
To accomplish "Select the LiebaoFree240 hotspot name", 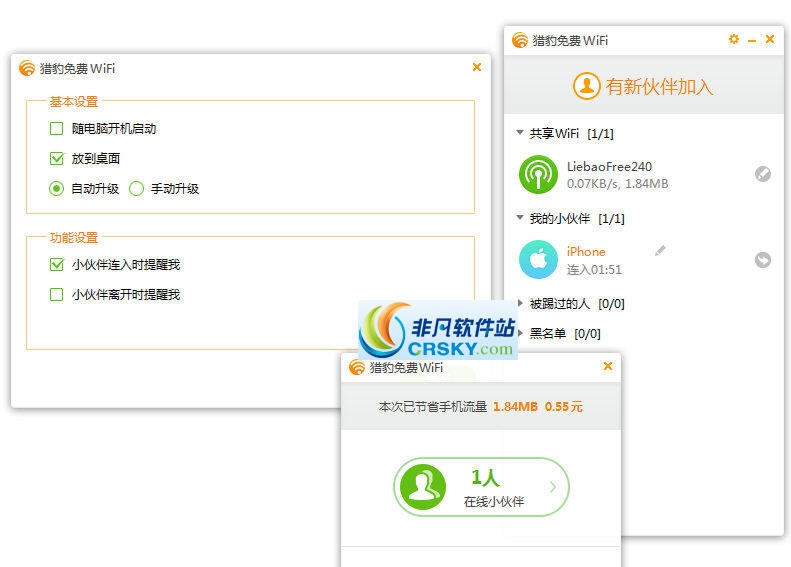I will click(x=609, y=166).
